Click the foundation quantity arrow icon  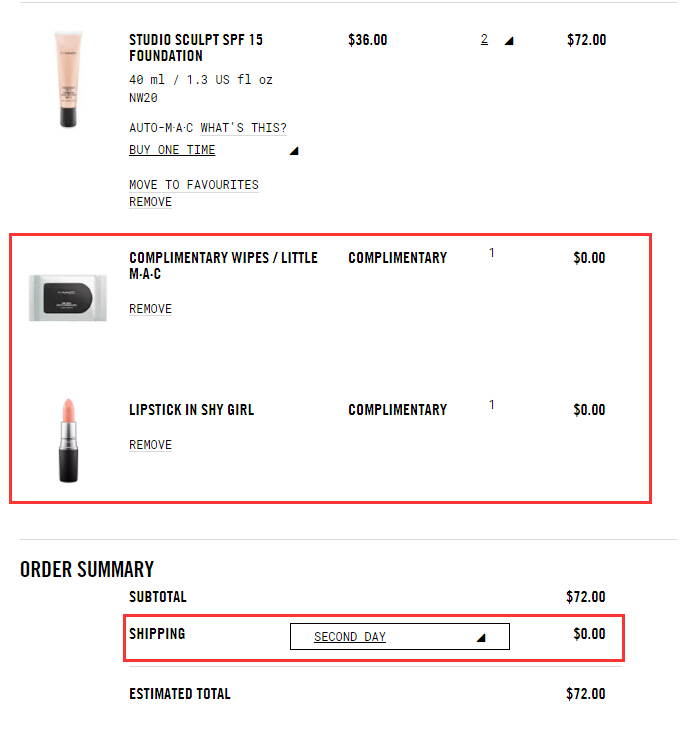(508, 42)
